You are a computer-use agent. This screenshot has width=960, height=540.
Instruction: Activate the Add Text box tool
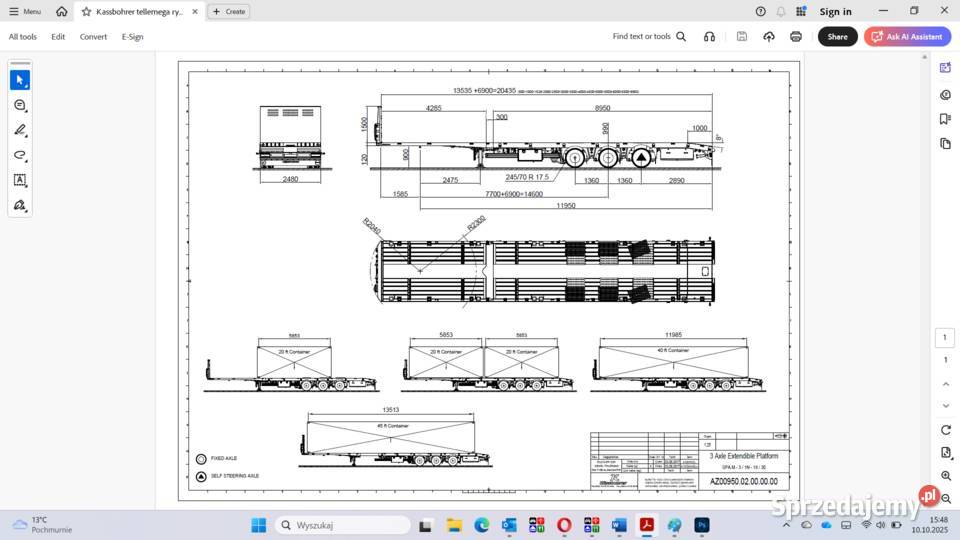(x=20, y=180)
